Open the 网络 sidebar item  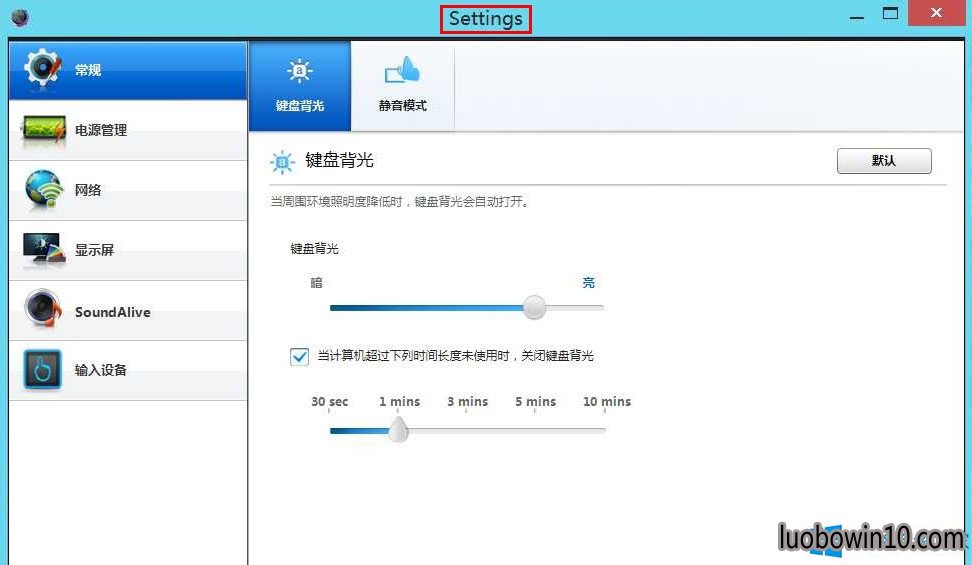click(x=128, y=190)
